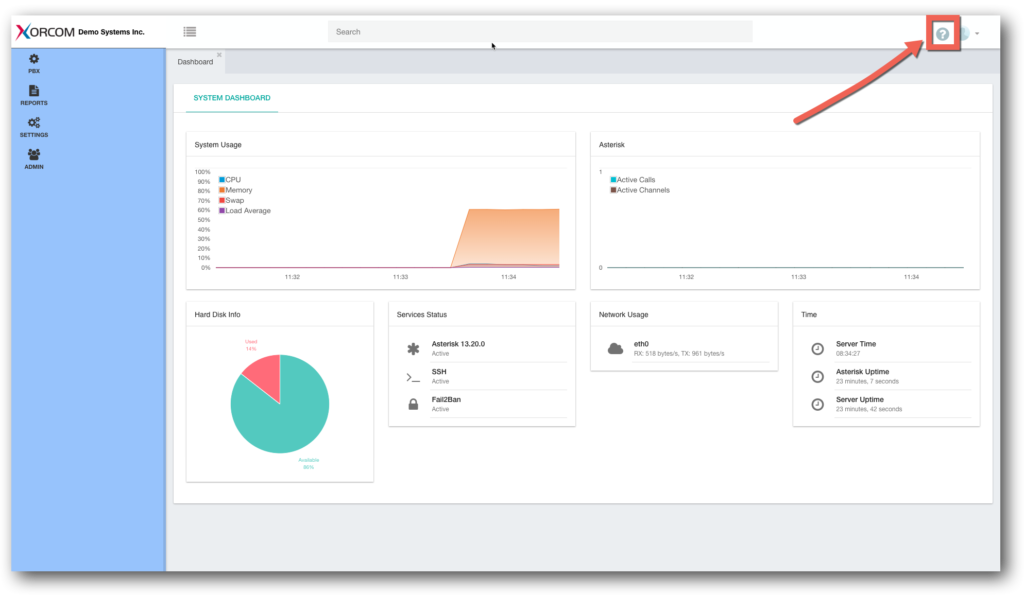This screenshot has height=595, width=1024.
Task: Click the SSH terminal prompt icon
Action: click(x=413, y=377)
